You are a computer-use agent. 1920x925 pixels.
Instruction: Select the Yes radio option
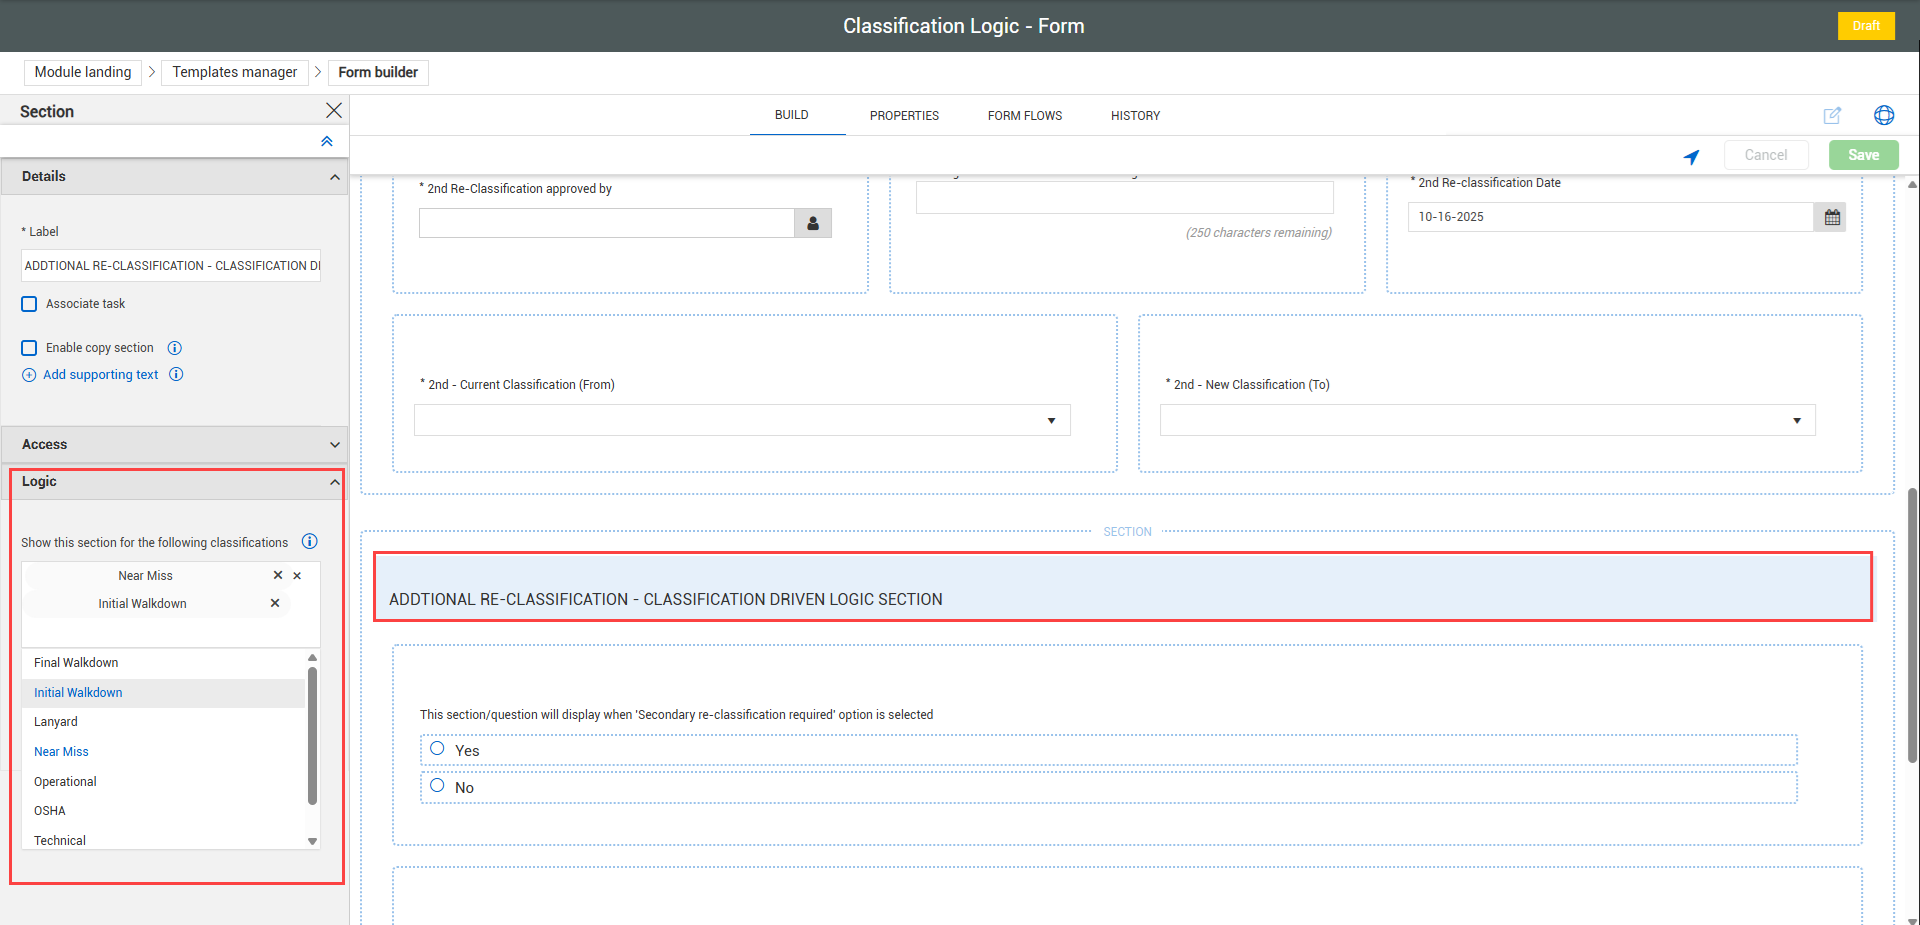click(437, 749)
